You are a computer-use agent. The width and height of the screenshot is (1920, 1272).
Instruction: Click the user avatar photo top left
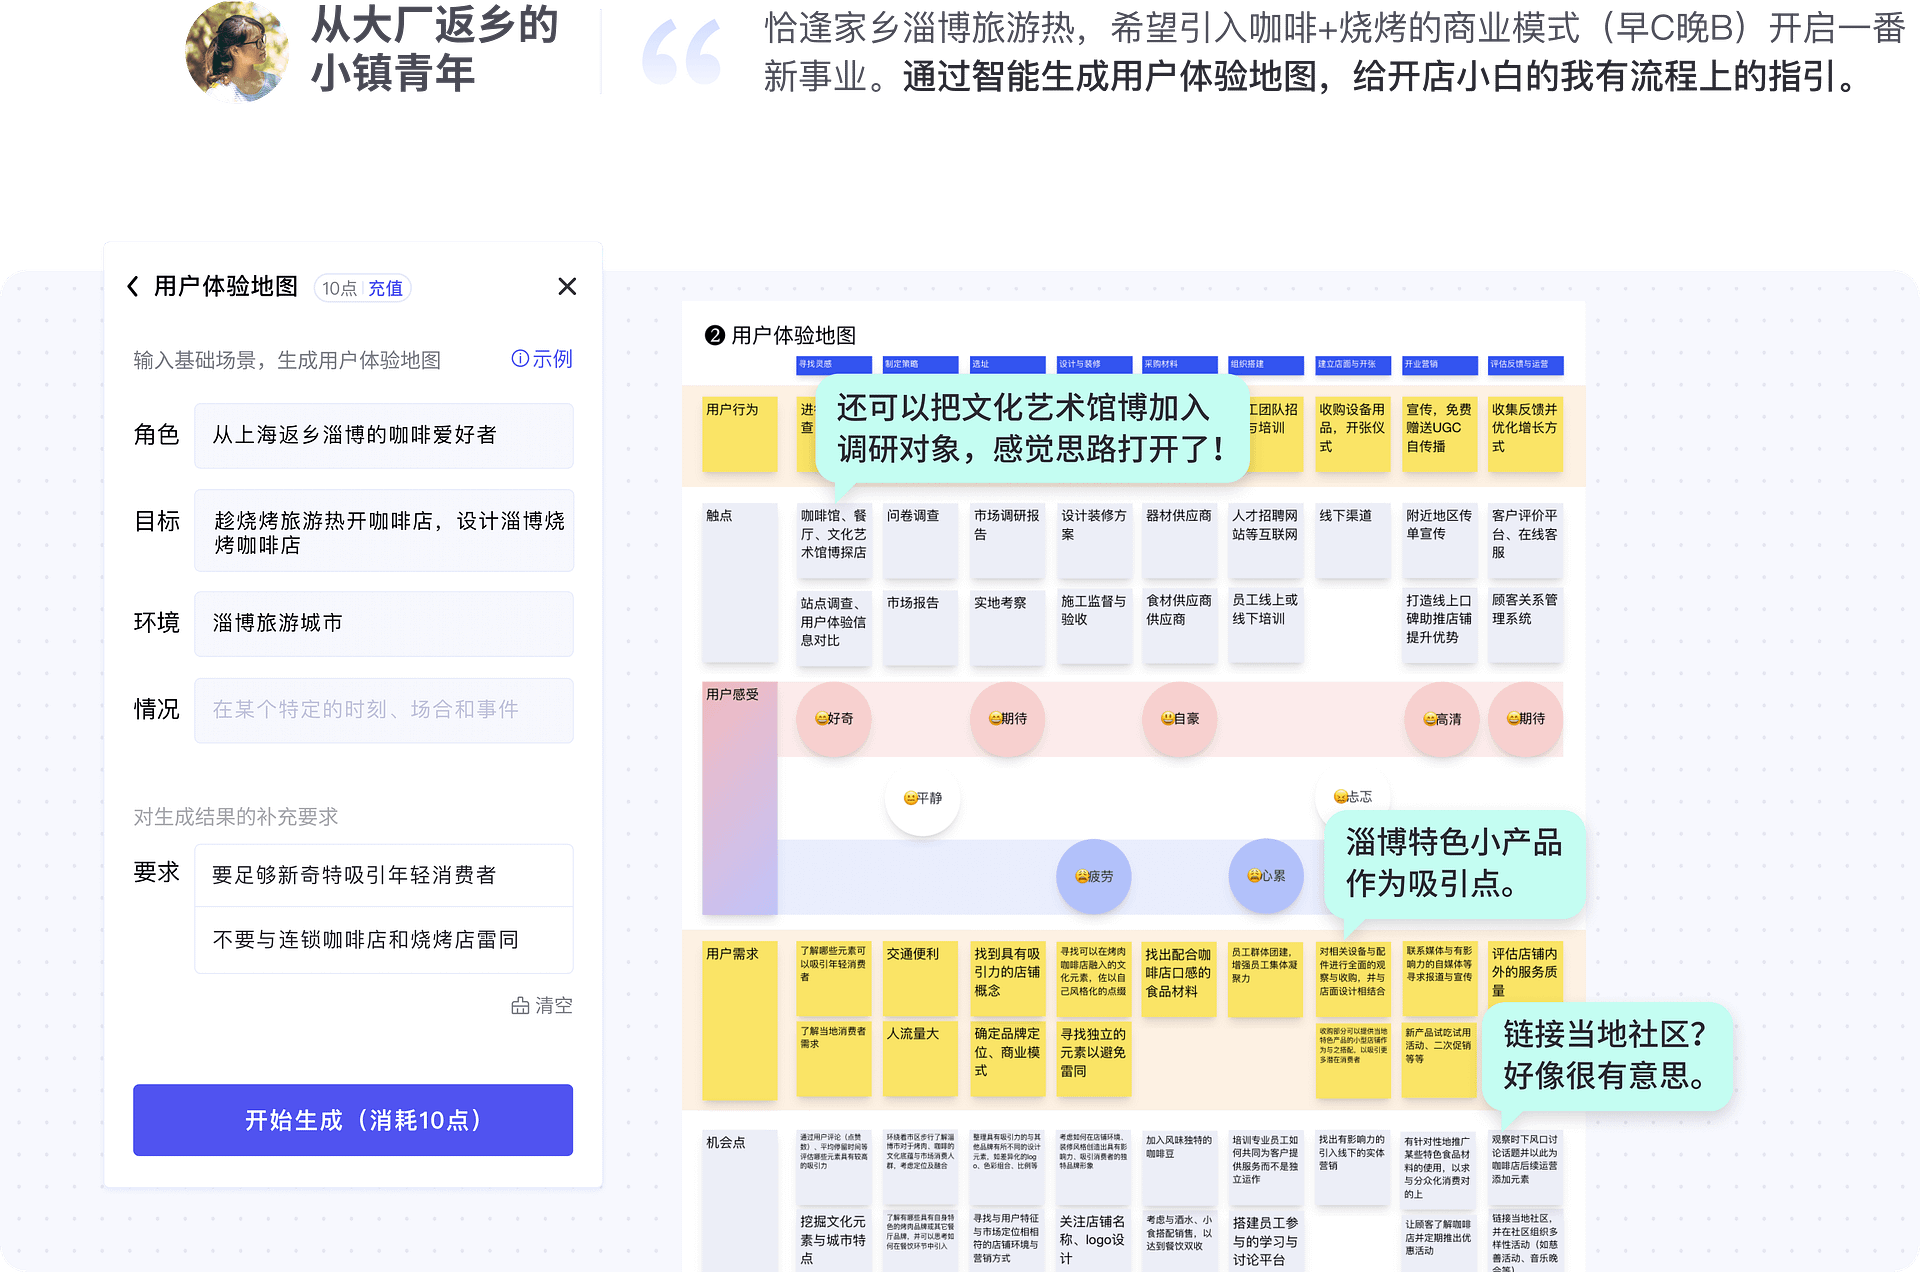coord(237,51)
